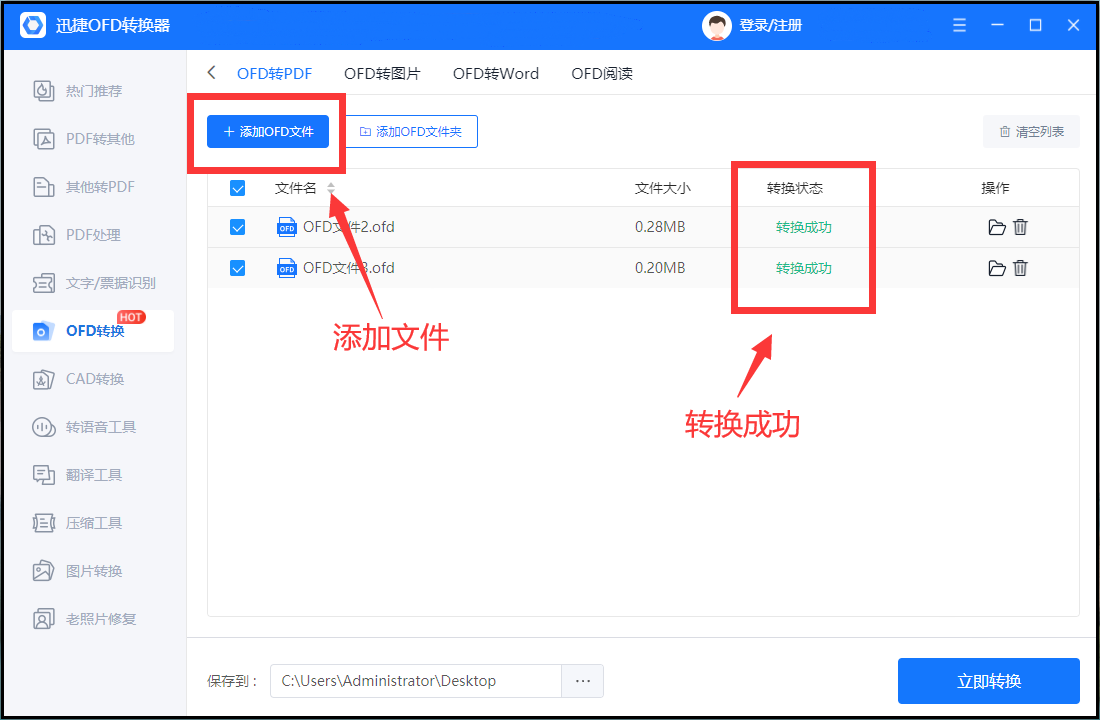Click the 老照片修复 sidebar icon
Screen dimensions: 1100x720
coord(43,619)
